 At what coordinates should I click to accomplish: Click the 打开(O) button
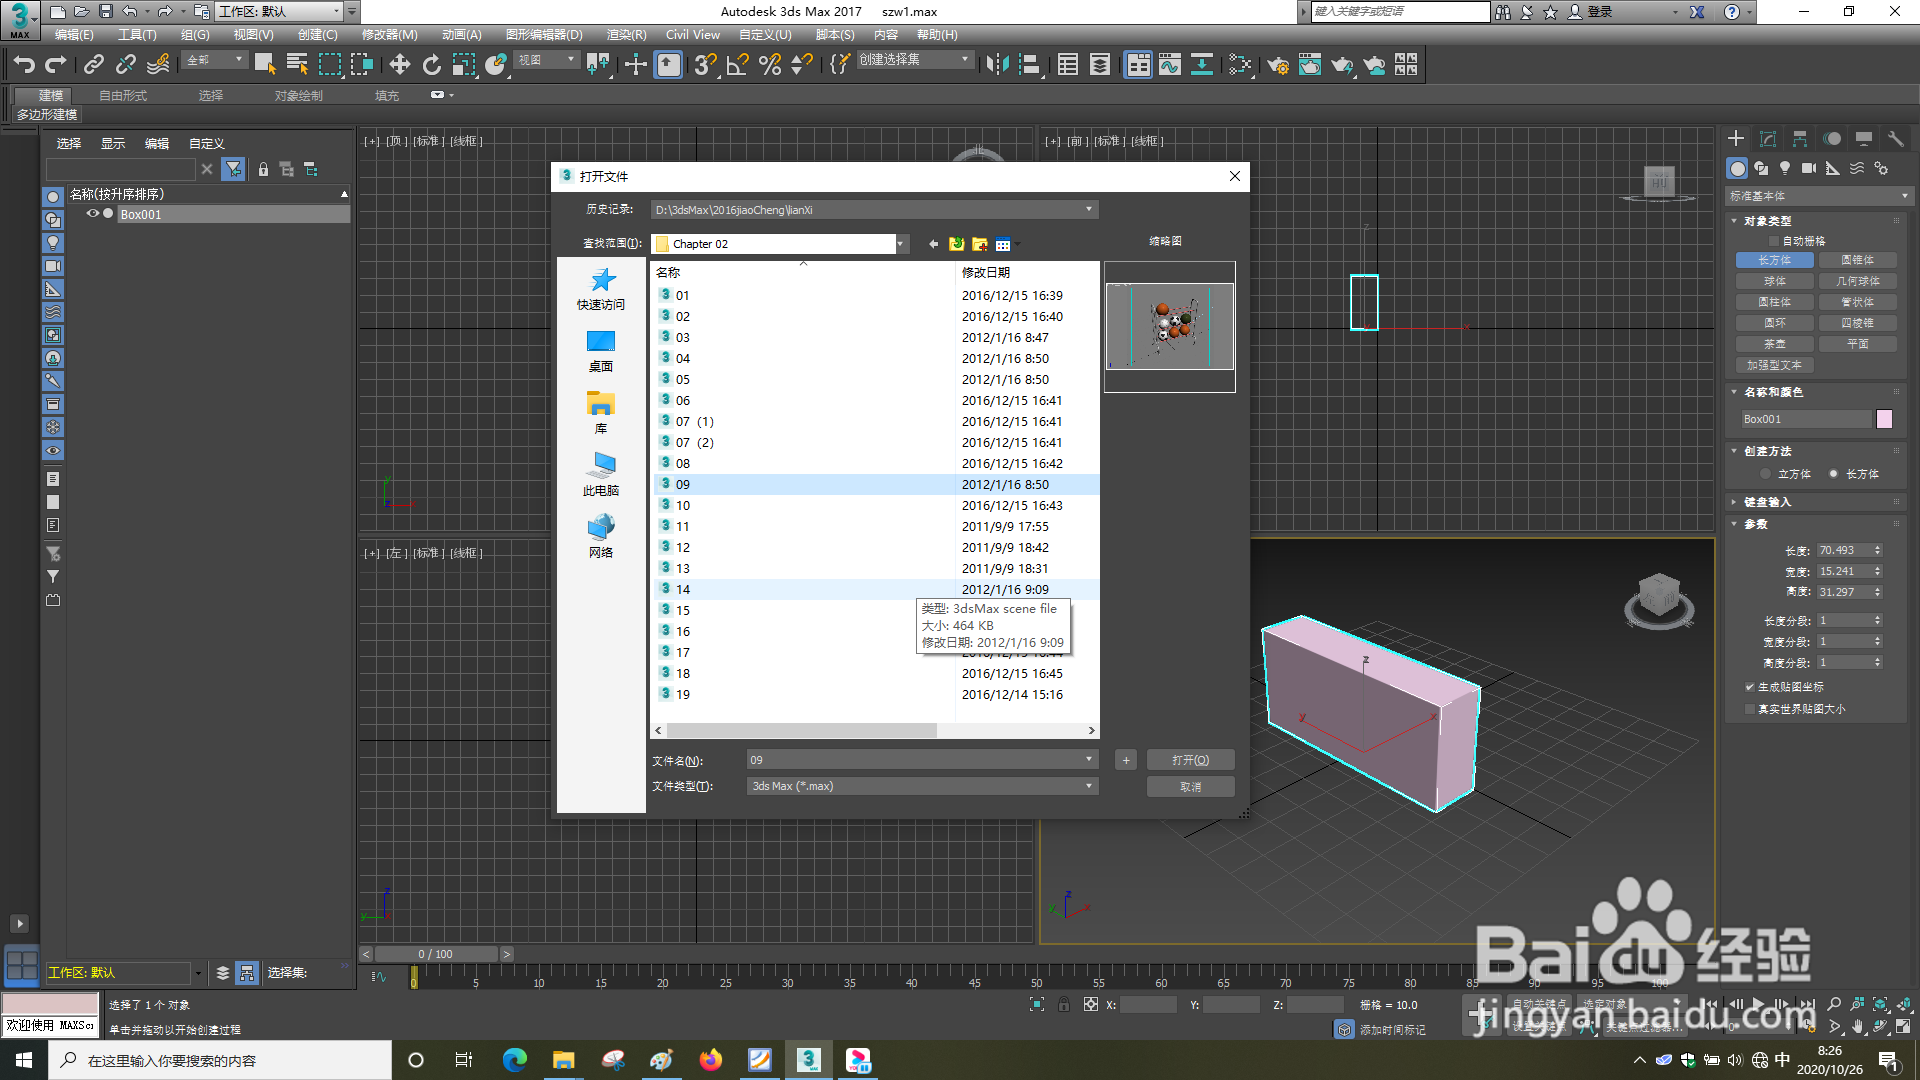click(x=1190, y=760)
